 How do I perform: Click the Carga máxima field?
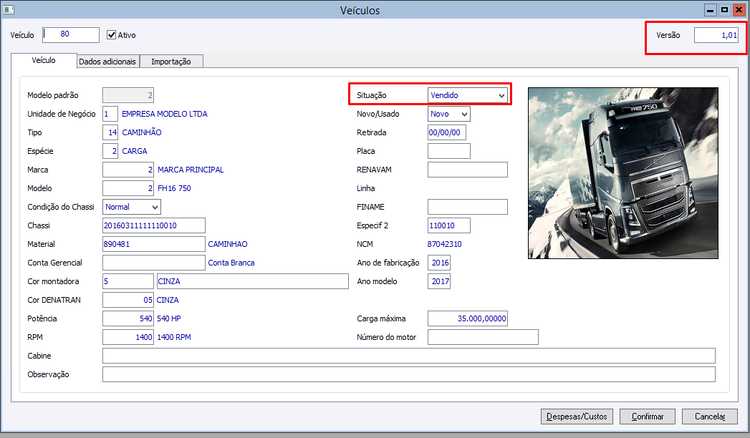[467, 318]
